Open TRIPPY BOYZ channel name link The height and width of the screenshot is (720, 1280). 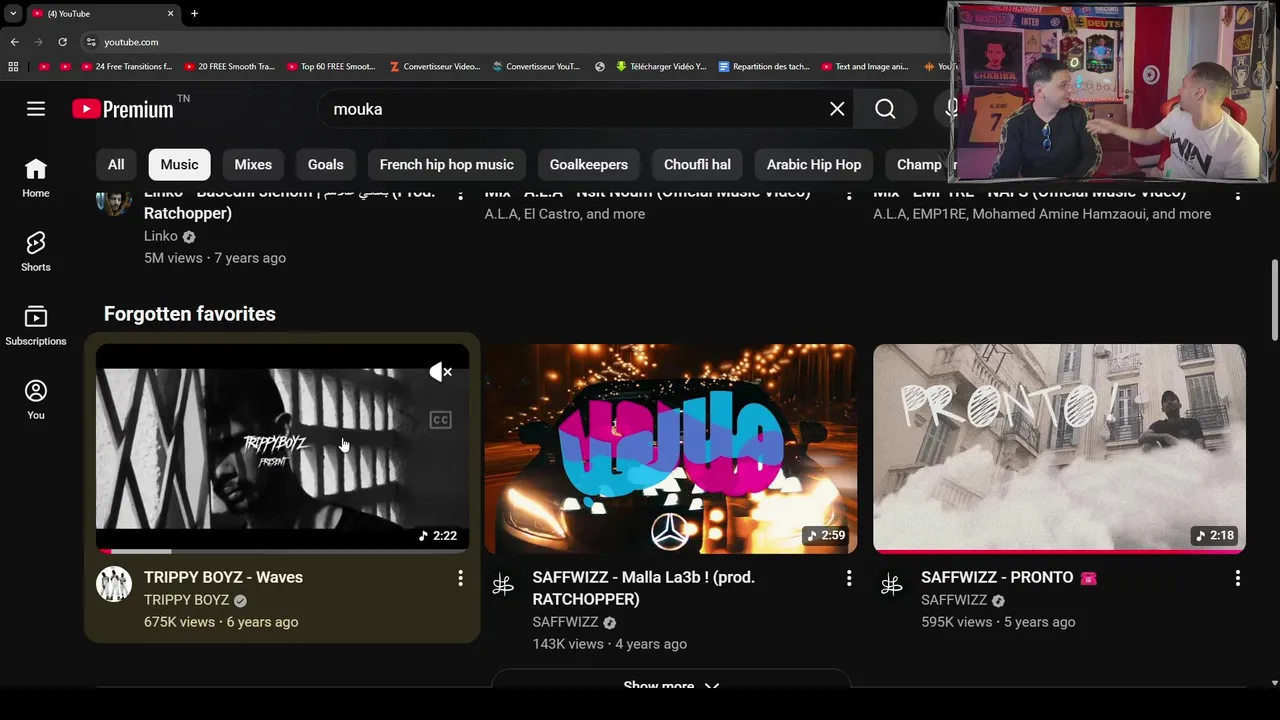(186, 600)
